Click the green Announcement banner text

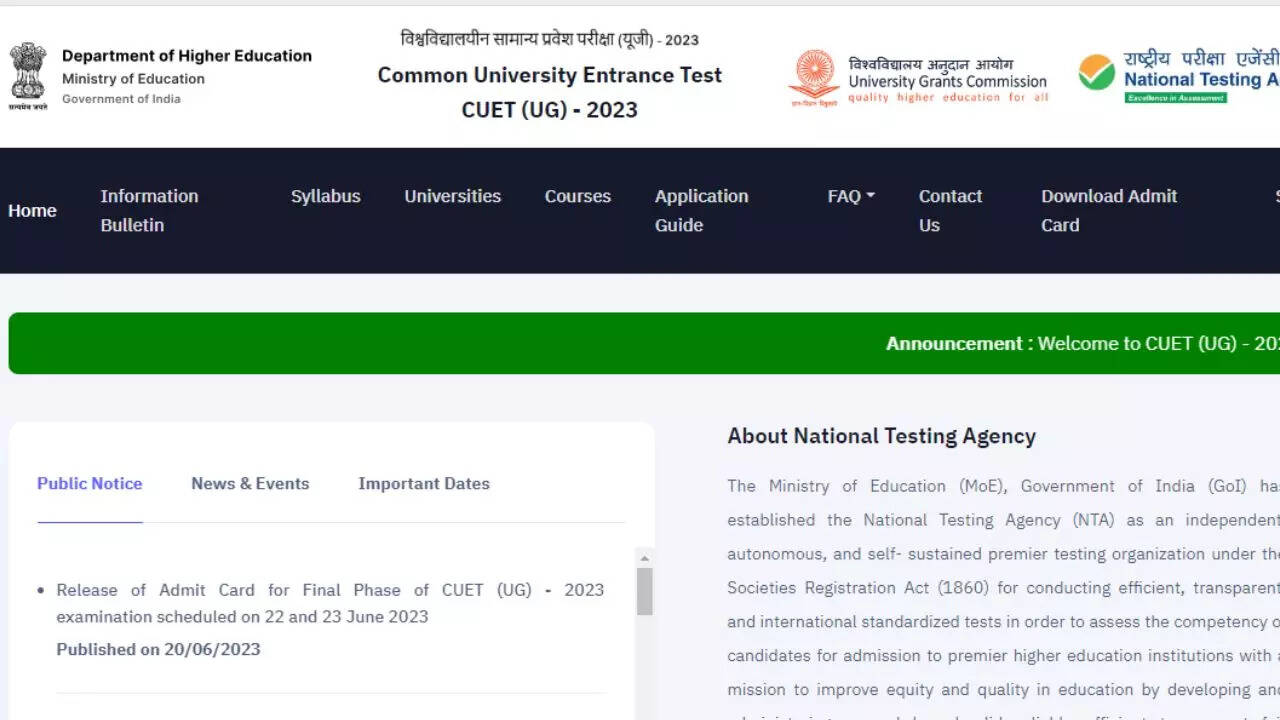coord(1080,343)
